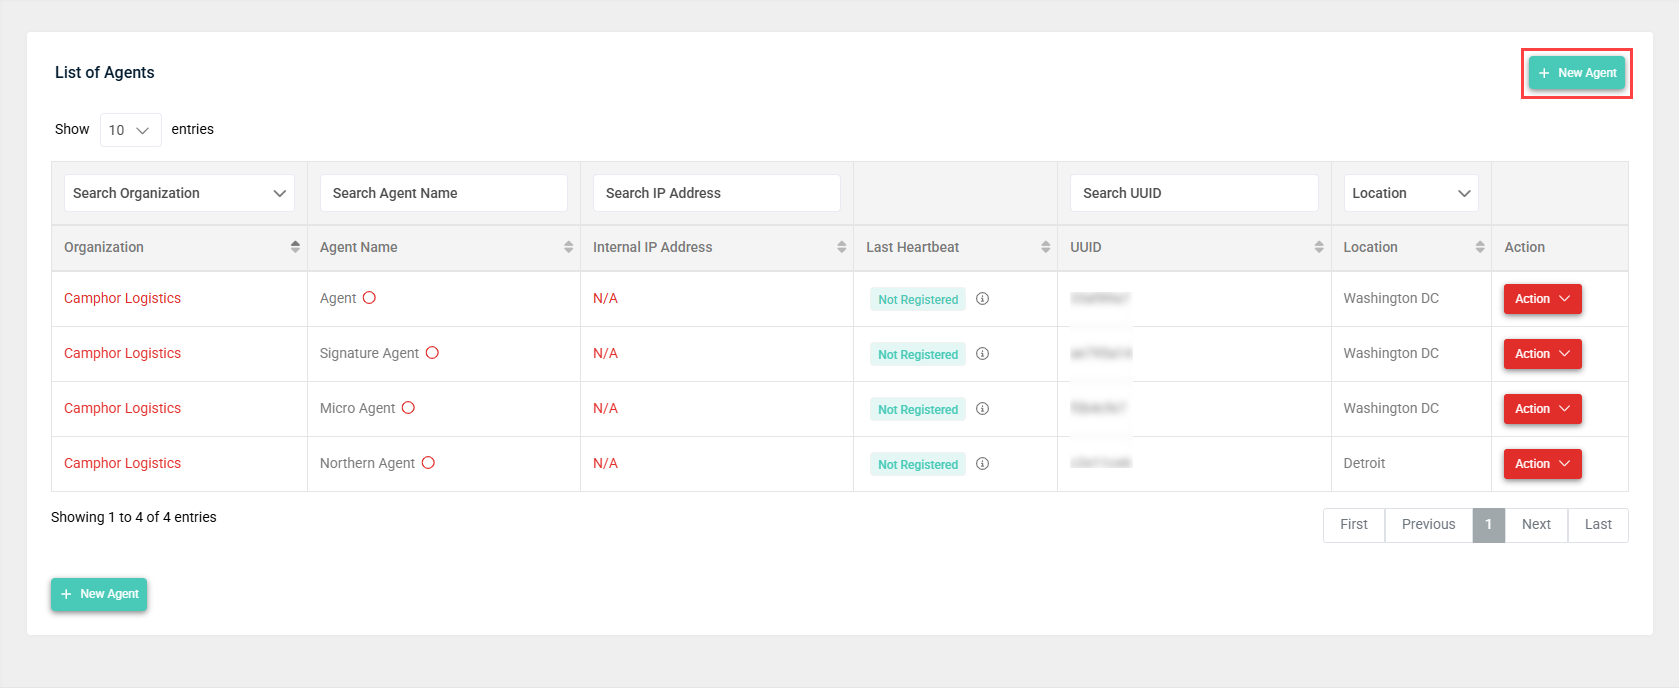The height and width of the screenshot is (688, 1679).
Task: Open Camphor Logistics link in first row
Action: point(122,299)
